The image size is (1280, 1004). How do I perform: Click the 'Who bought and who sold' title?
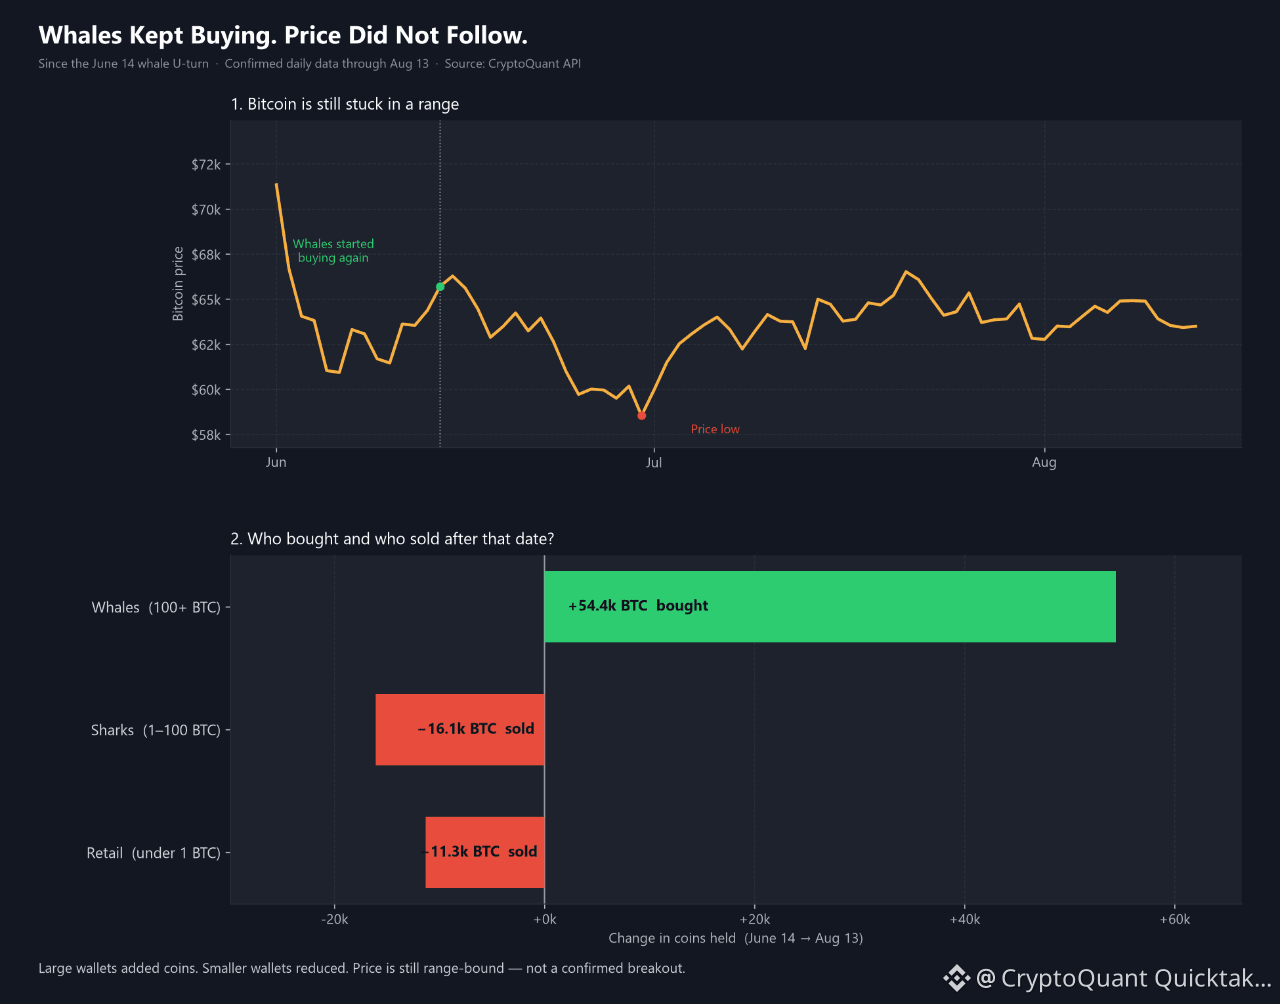click(x=392, y=539)
